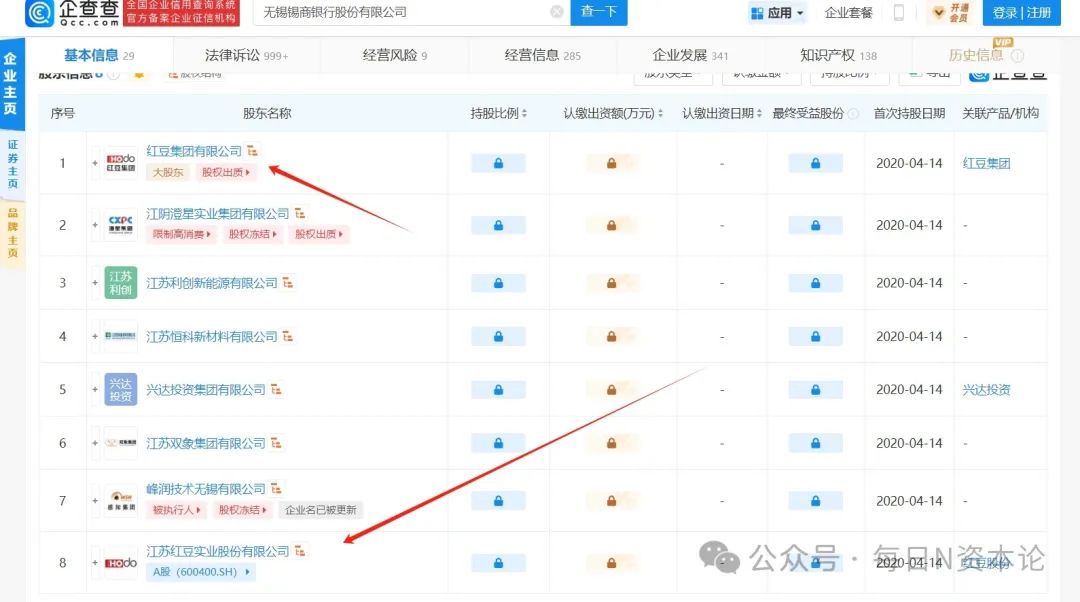Viewport: 1080px width, 602px height.
Task: Switch to 经营信息 tab
Action: 542,55
